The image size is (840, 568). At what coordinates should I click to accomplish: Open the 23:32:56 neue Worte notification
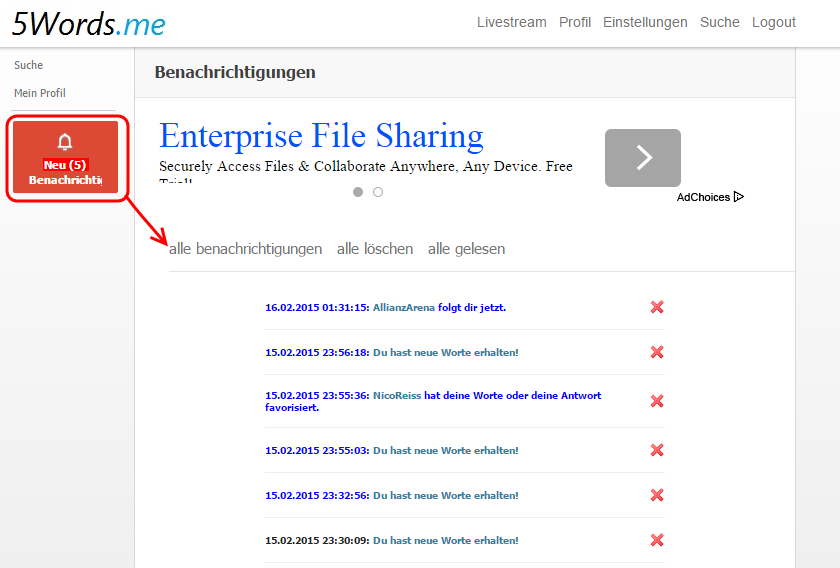click(x=446, y=496)
